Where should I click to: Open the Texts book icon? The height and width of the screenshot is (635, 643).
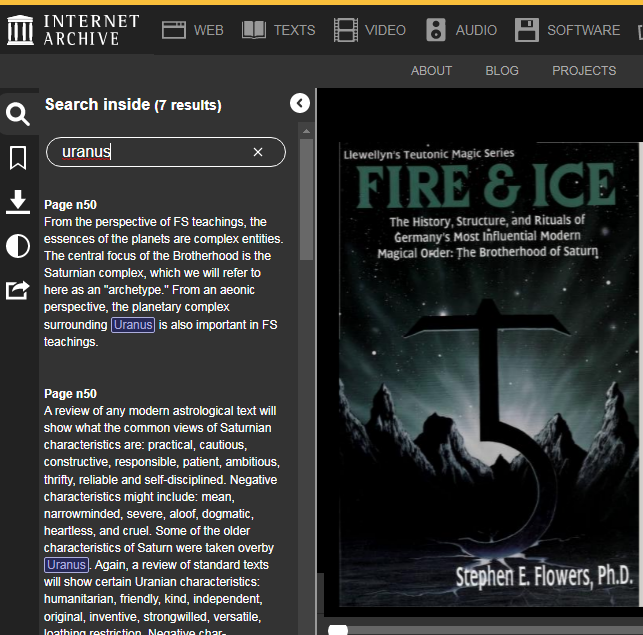(254, 30)
